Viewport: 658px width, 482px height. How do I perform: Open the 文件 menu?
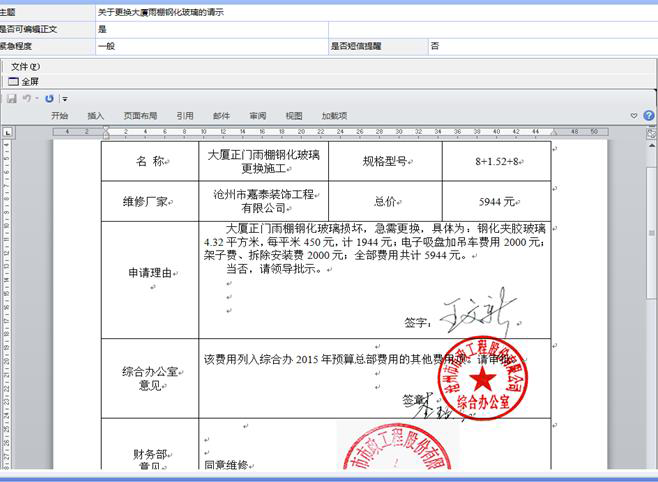(x=25, y=66)
